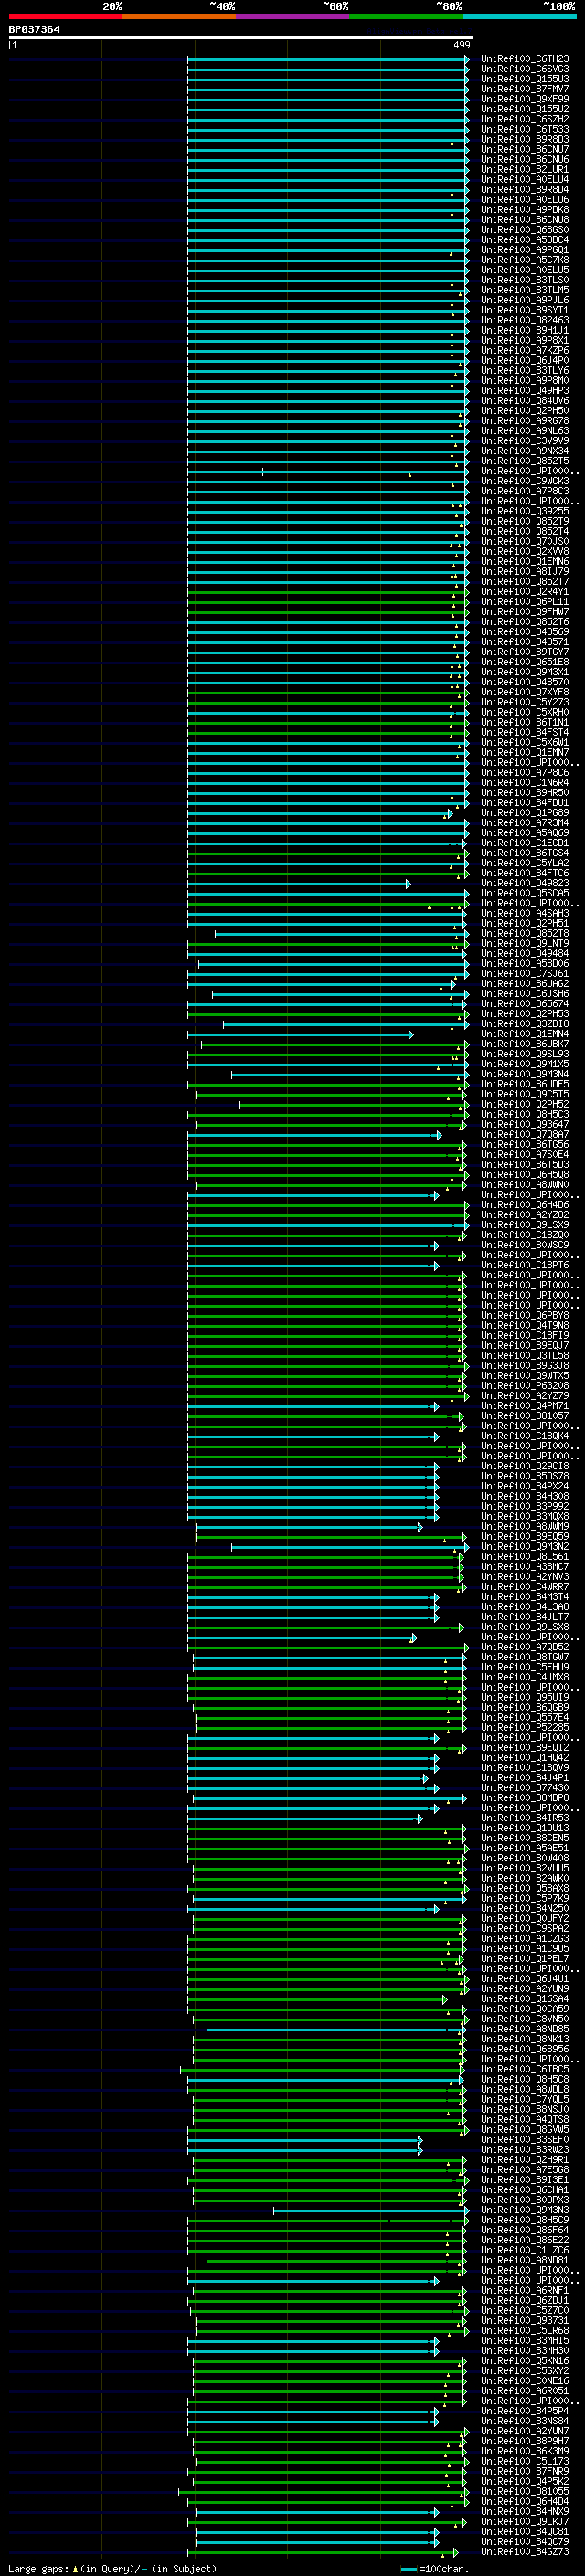Viewport: 585px width, 2576px height.
Task: Select hit label UniRef100_A2YUN7
Action: click(524, 2431)
